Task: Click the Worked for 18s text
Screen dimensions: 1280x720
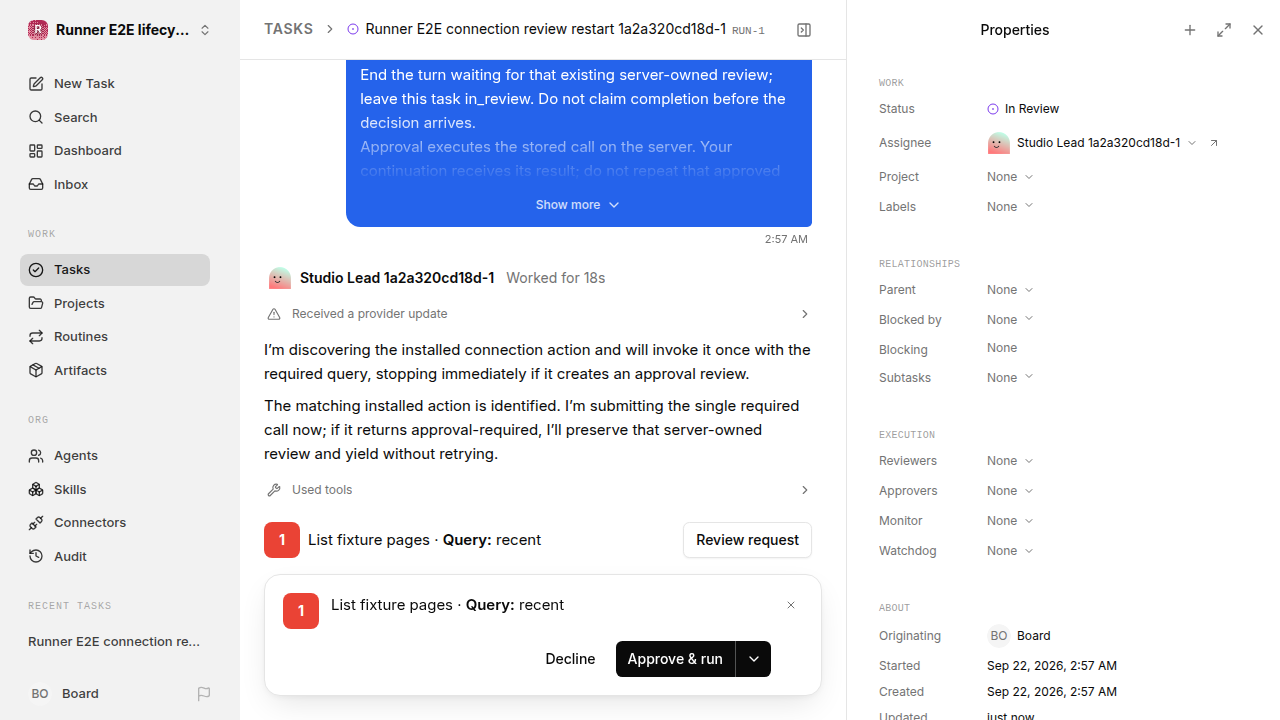Action: [x=556, y=278]
